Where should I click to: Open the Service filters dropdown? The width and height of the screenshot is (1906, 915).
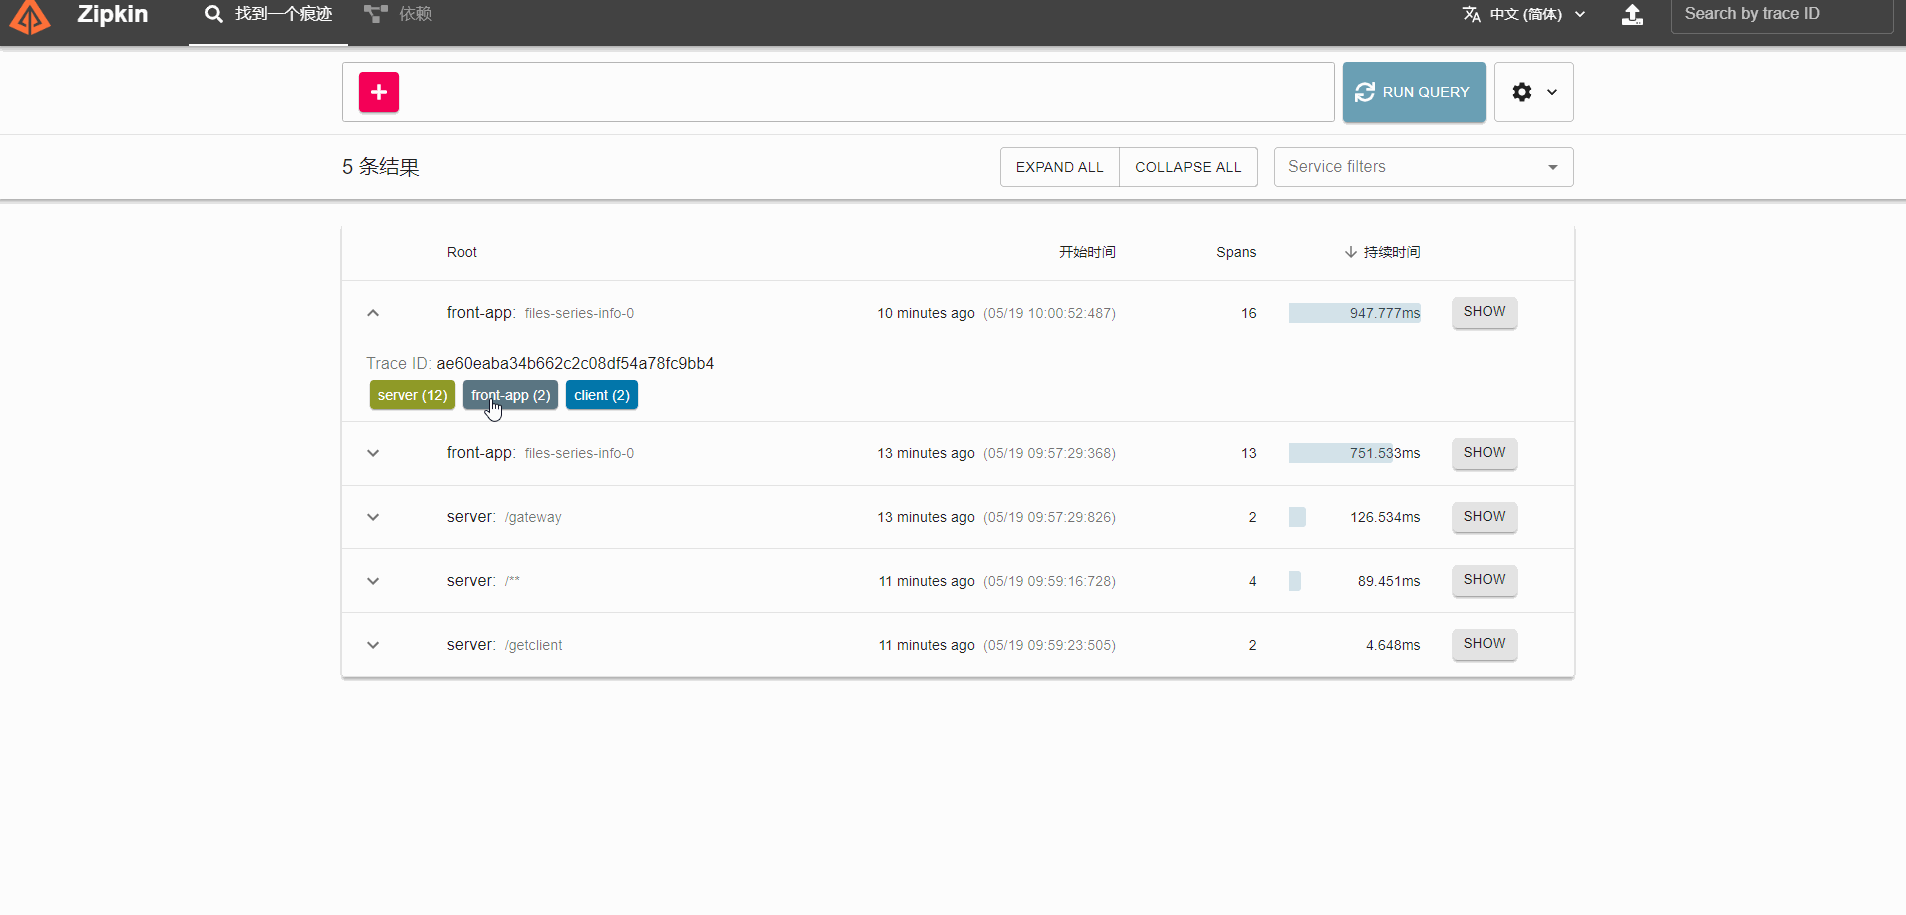(x=1422, y=167)
